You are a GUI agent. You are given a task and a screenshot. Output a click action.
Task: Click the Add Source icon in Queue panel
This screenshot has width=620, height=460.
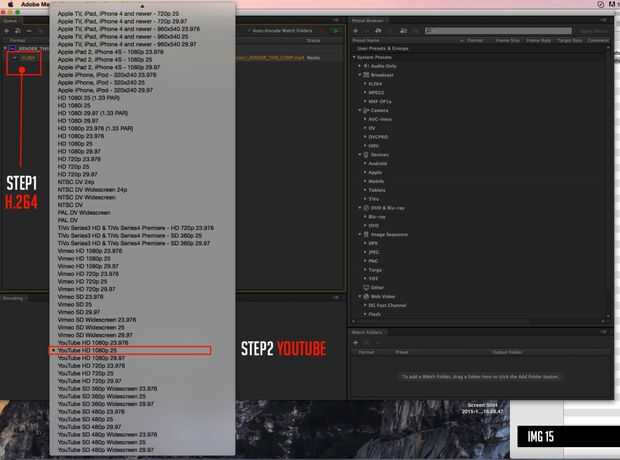[7, 31]
